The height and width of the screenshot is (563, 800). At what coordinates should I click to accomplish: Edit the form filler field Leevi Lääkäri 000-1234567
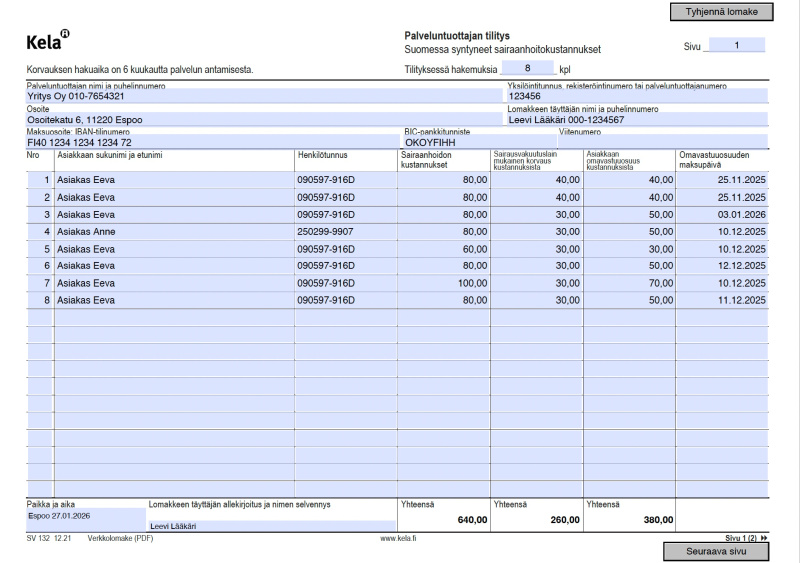pyautogui.click(x=636, y=120)
